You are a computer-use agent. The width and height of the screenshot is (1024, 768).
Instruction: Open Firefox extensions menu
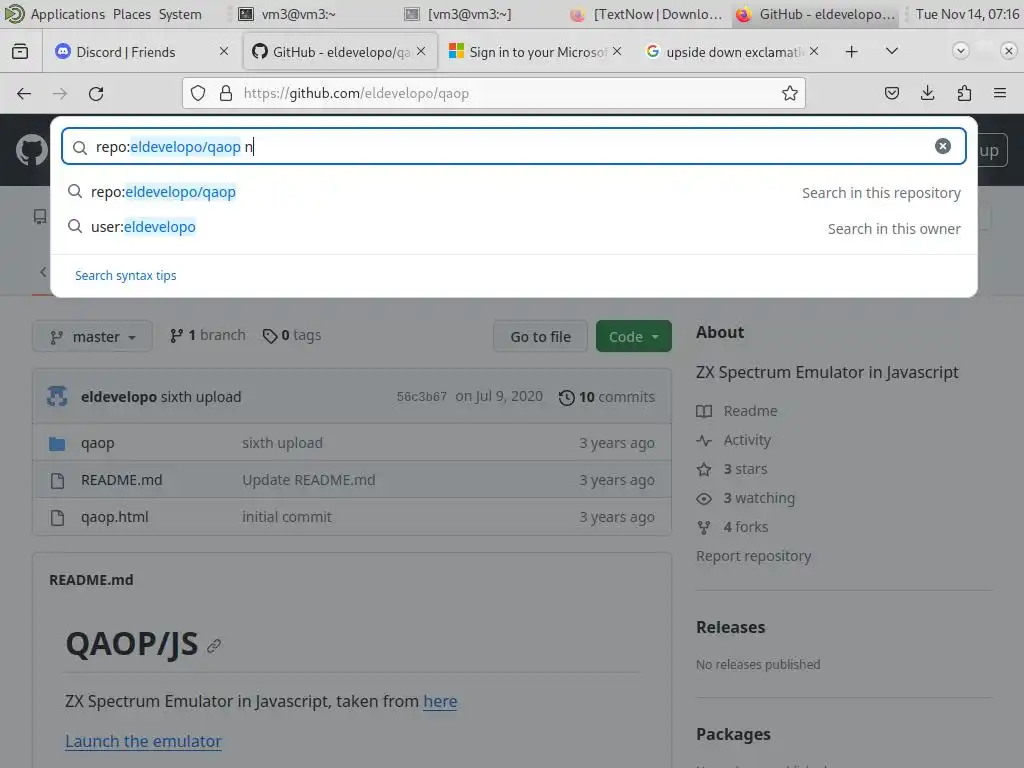coord(964,93)
